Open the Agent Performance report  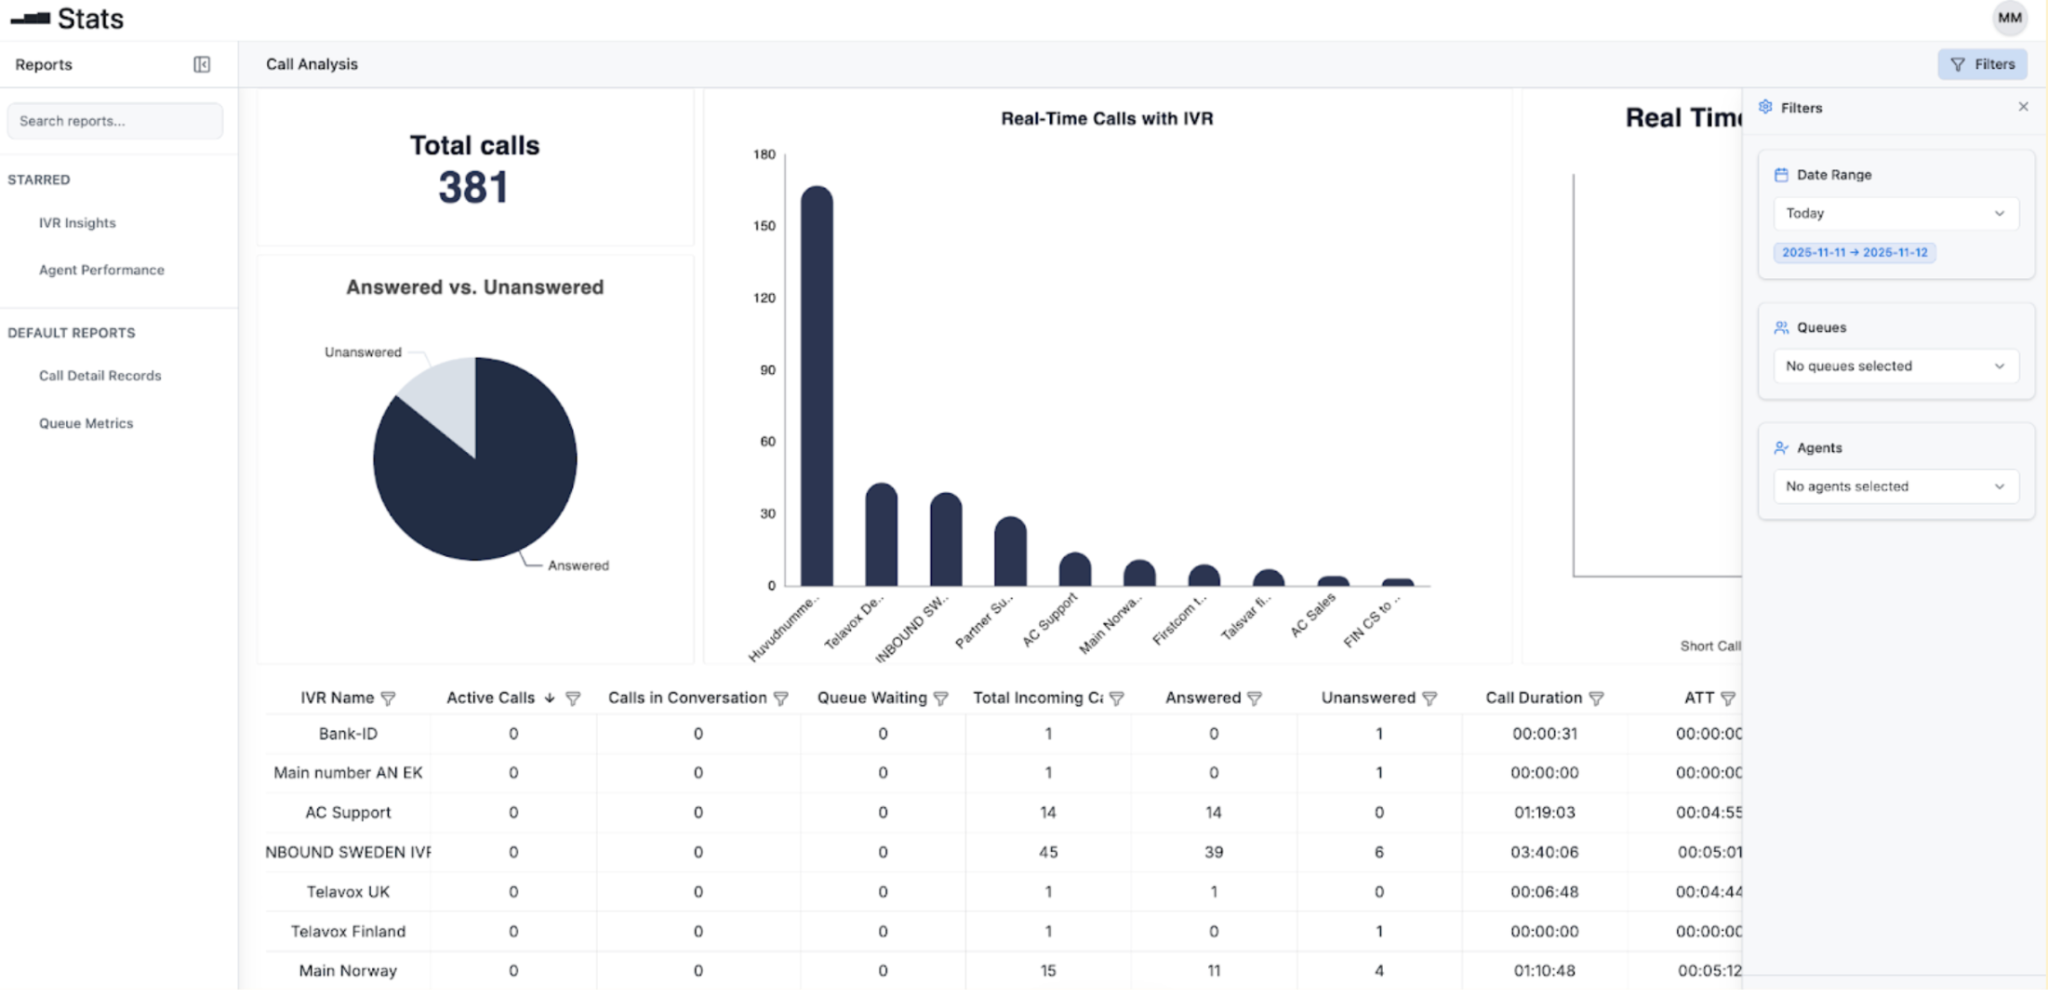click(101, 270)
